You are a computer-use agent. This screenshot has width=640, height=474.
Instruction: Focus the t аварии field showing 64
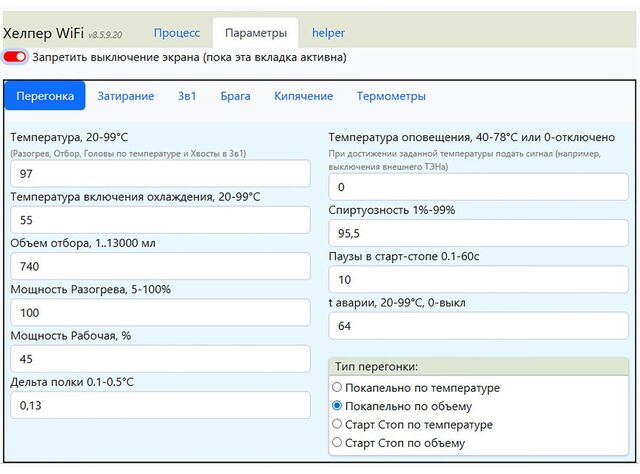(x=478, y=325)
